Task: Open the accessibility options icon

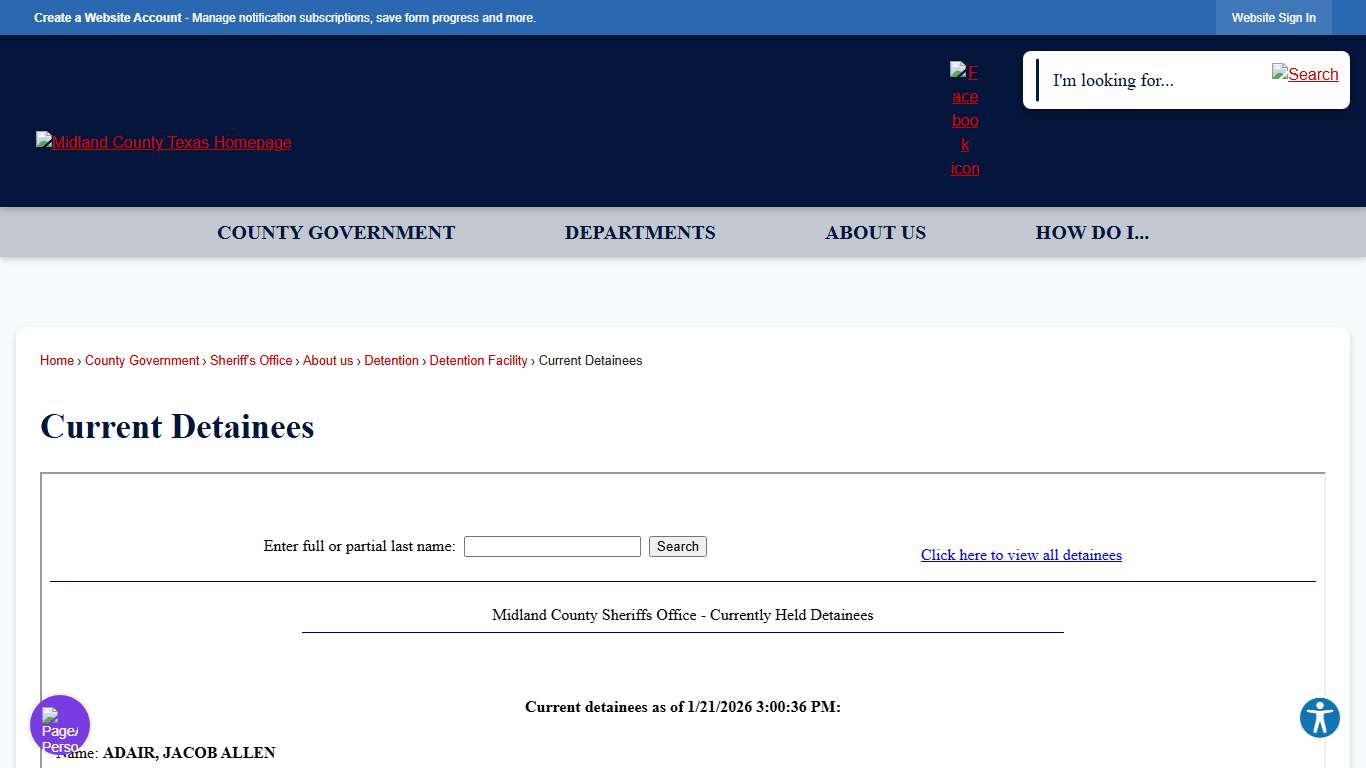Action: point(1319,717)
